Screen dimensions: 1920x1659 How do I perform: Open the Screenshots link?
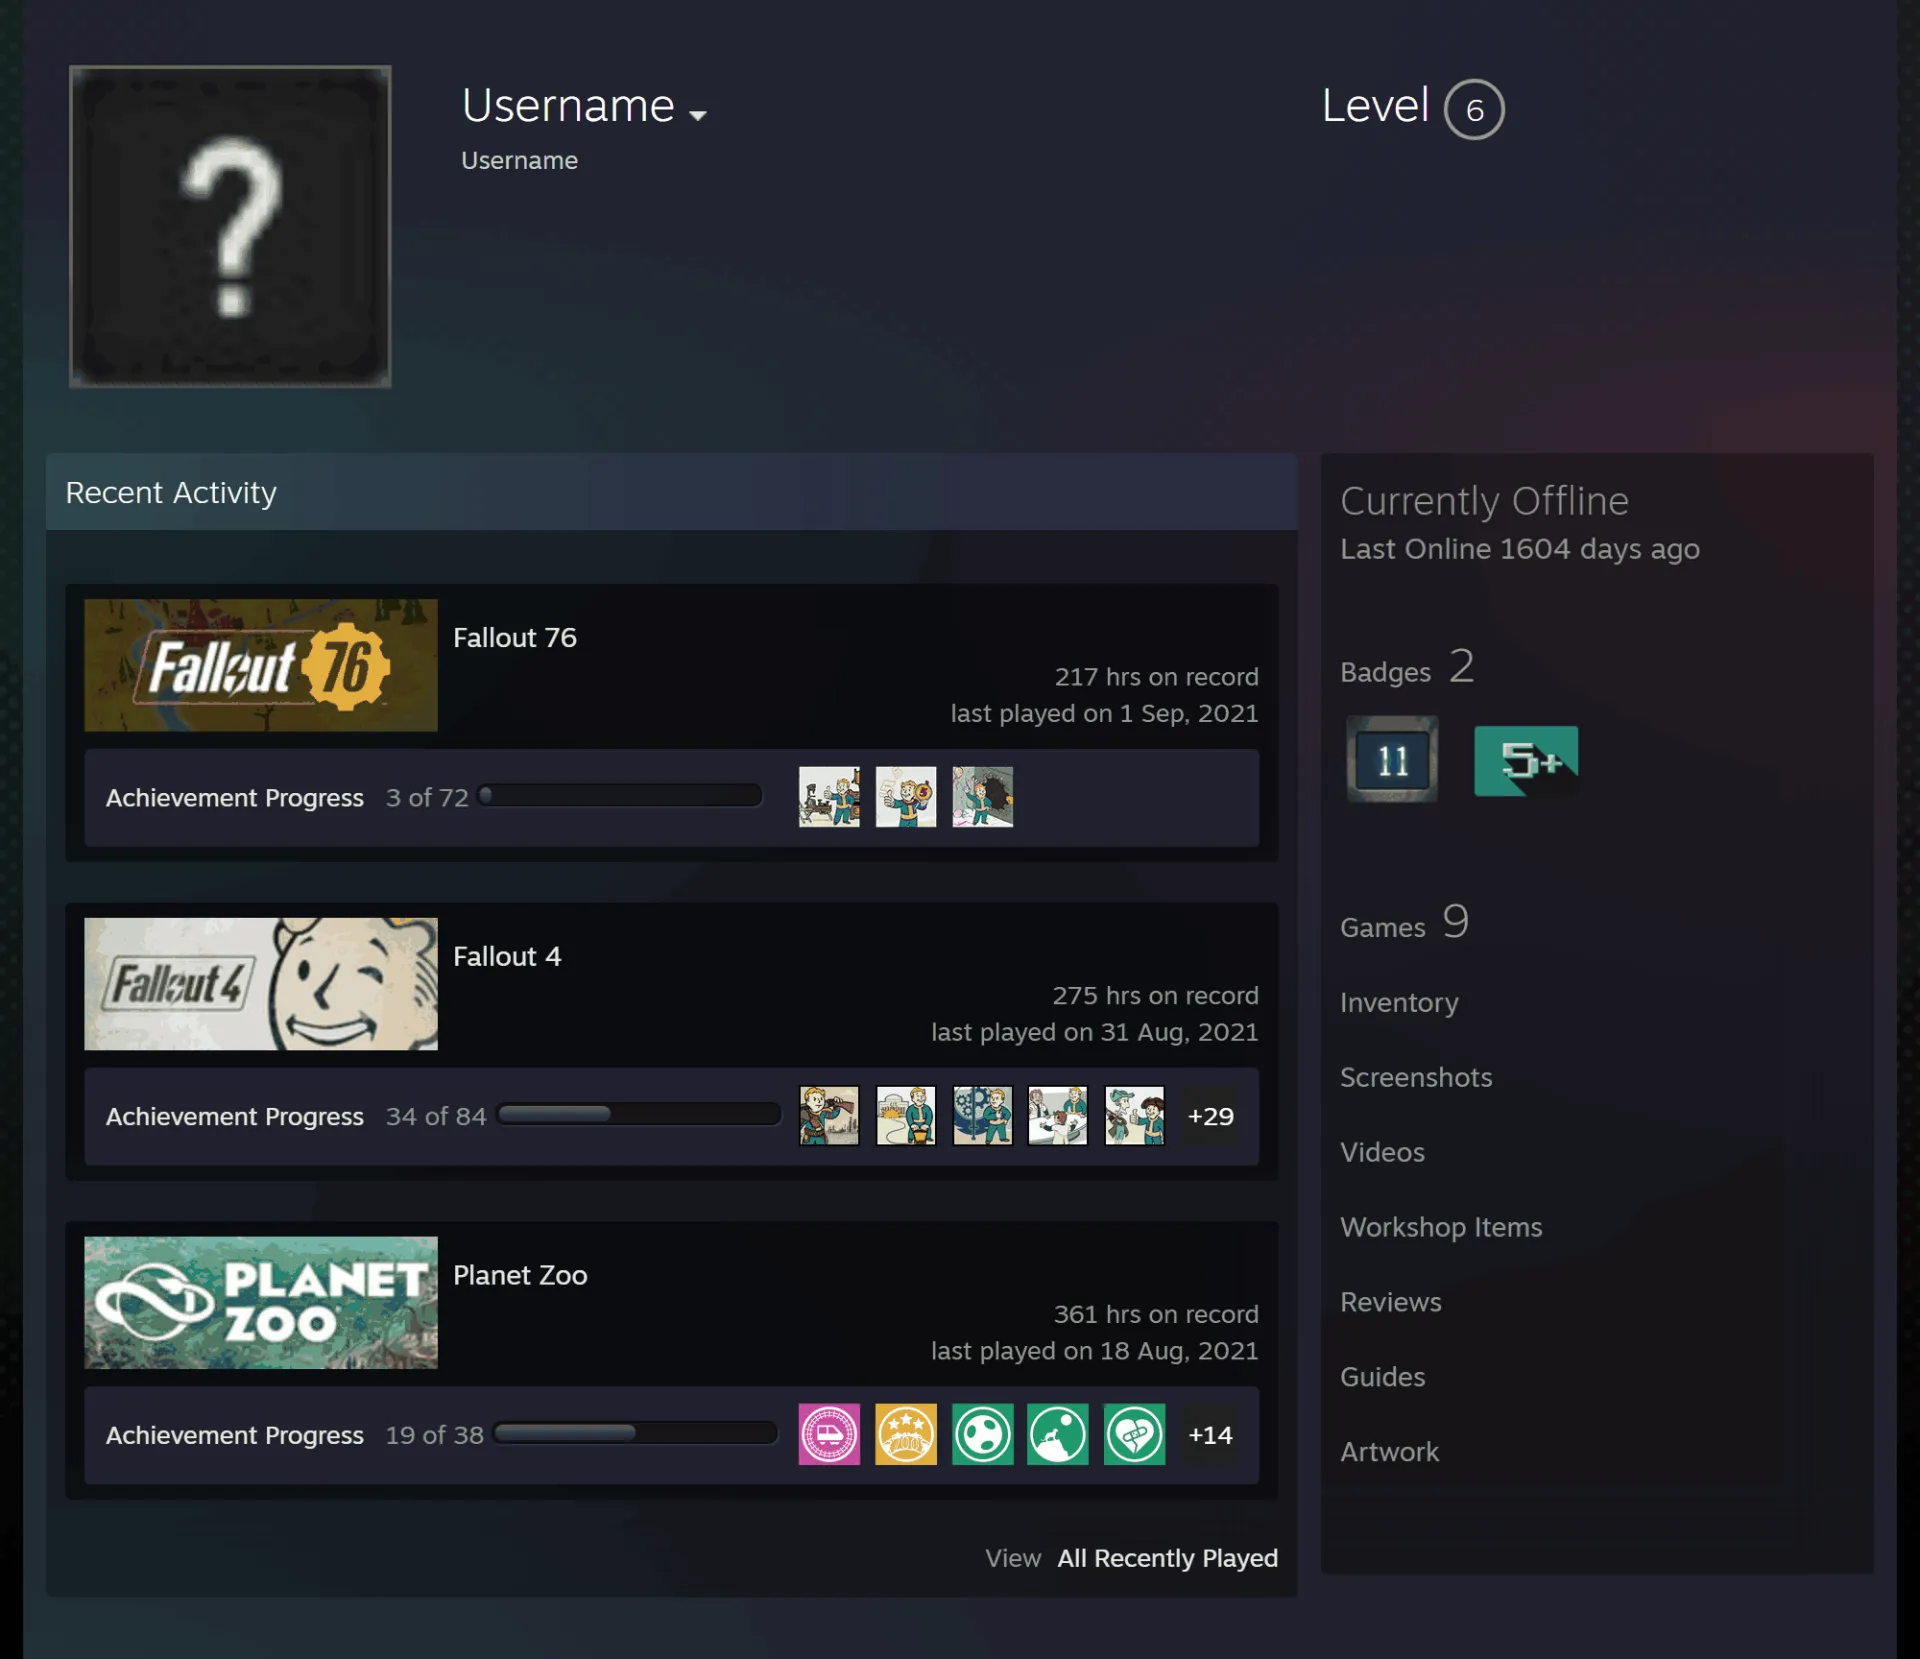1416,1078
